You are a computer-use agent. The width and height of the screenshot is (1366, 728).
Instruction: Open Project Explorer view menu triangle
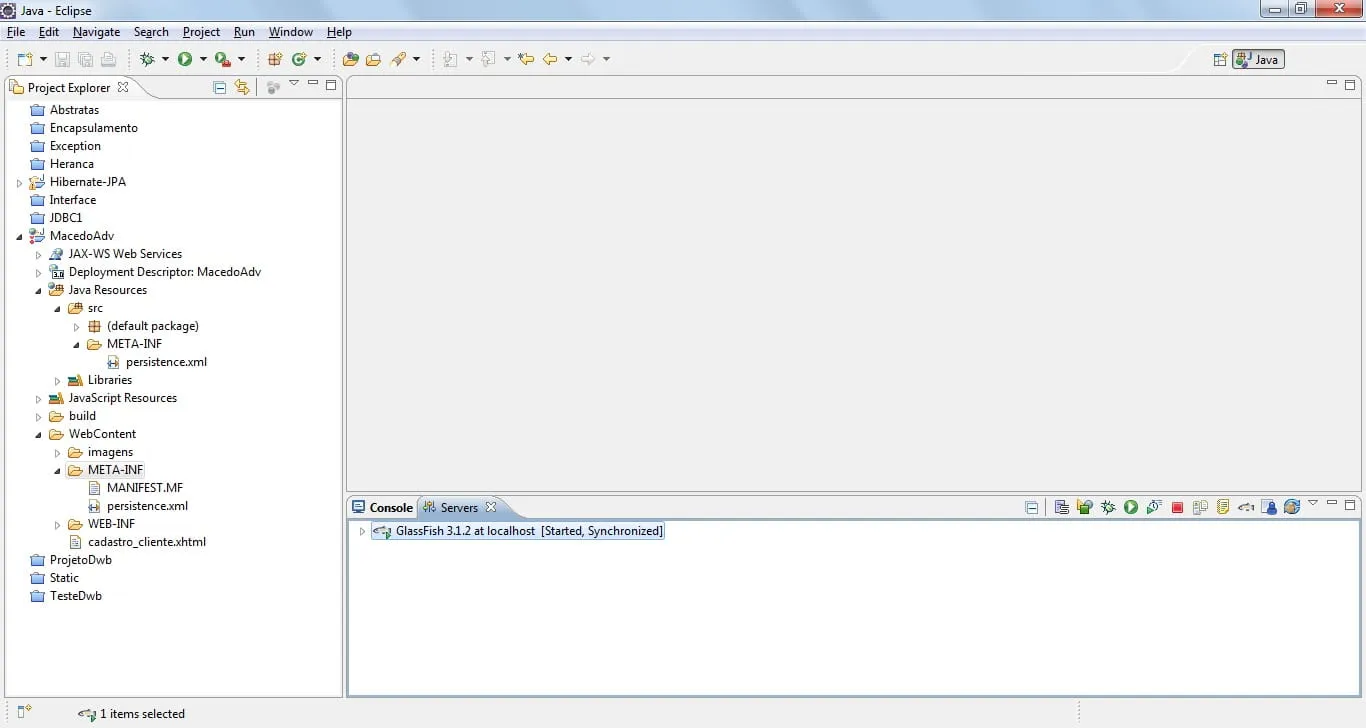point(294,84)
